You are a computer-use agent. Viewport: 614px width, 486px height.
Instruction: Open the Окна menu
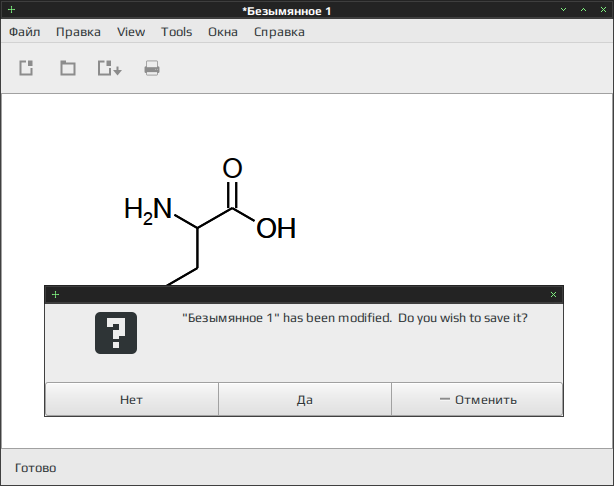(x=223, y=32)
